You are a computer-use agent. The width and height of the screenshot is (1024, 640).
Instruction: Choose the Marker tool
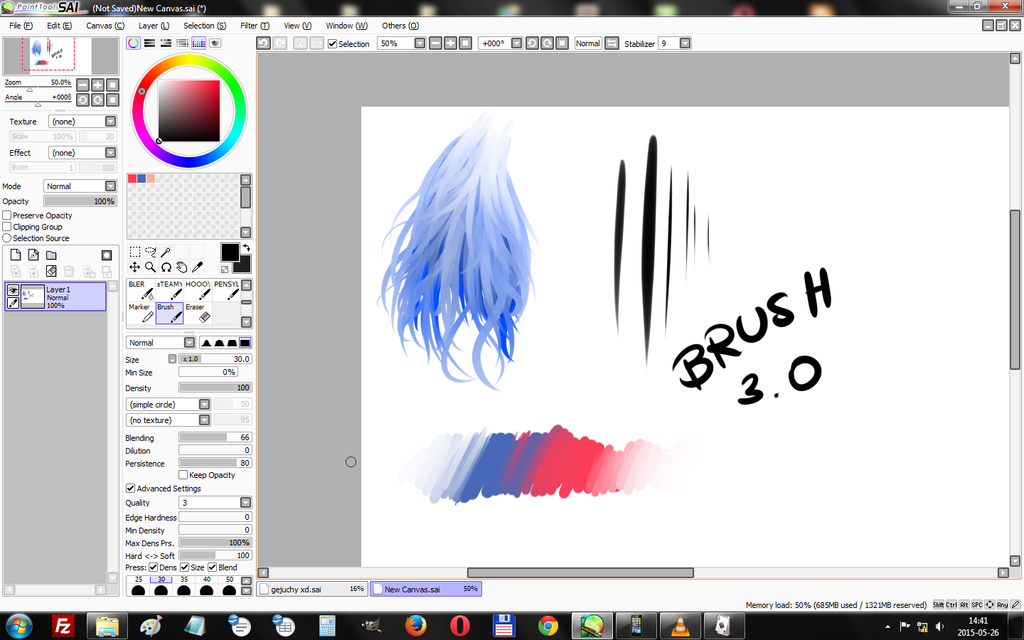[141, 313]
